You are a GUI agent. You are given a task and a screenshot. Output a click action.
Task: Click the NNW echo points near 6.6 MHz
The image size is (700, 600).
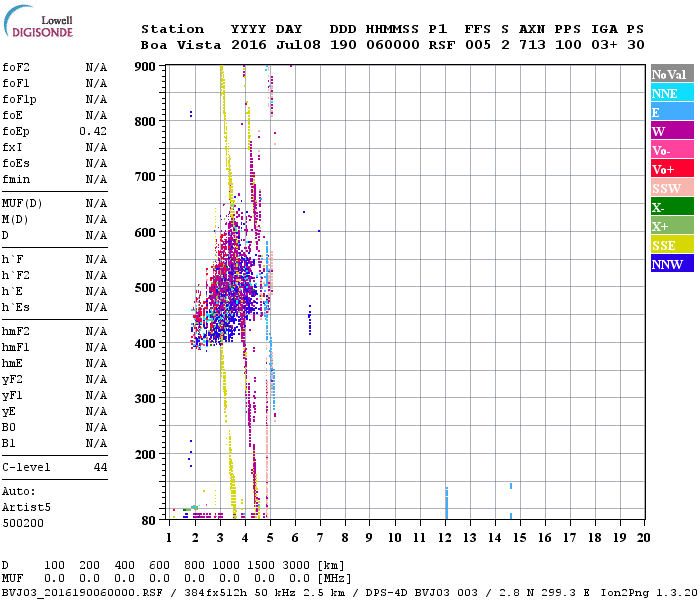[x=310, y=320]
